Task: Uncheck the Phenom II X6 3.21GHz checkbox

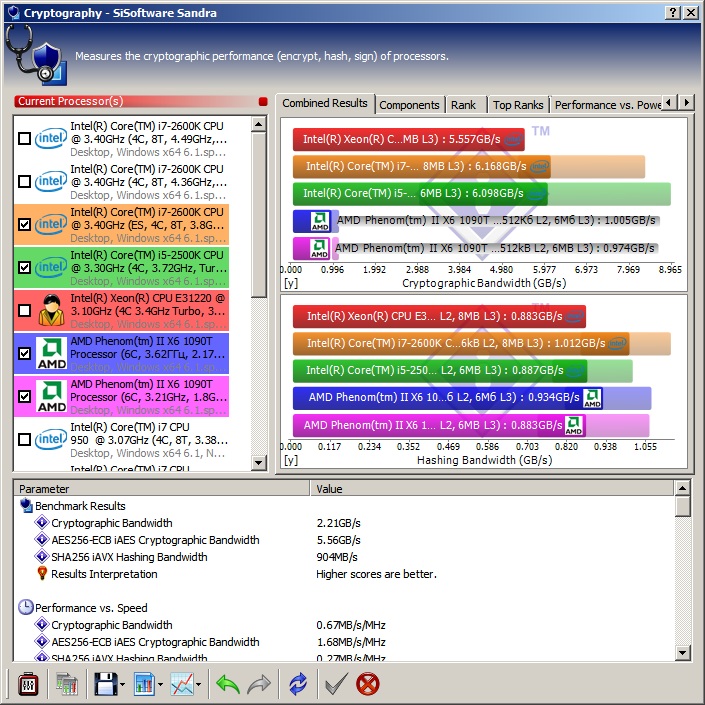Action: (x=24, y=396)
